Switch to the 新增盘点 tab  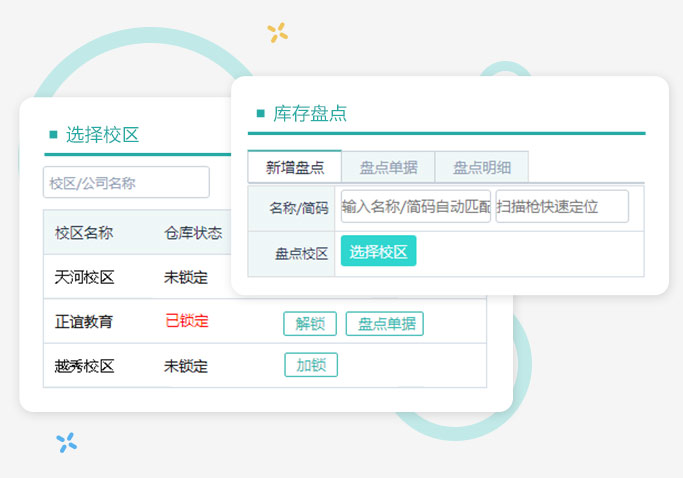coord(295,167)
